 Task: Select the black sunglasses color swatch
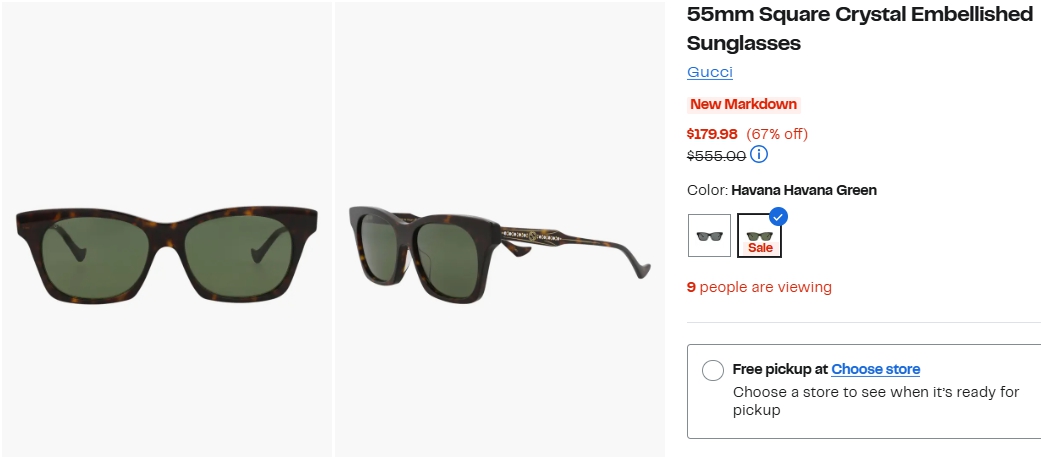(x=709, y=236)
